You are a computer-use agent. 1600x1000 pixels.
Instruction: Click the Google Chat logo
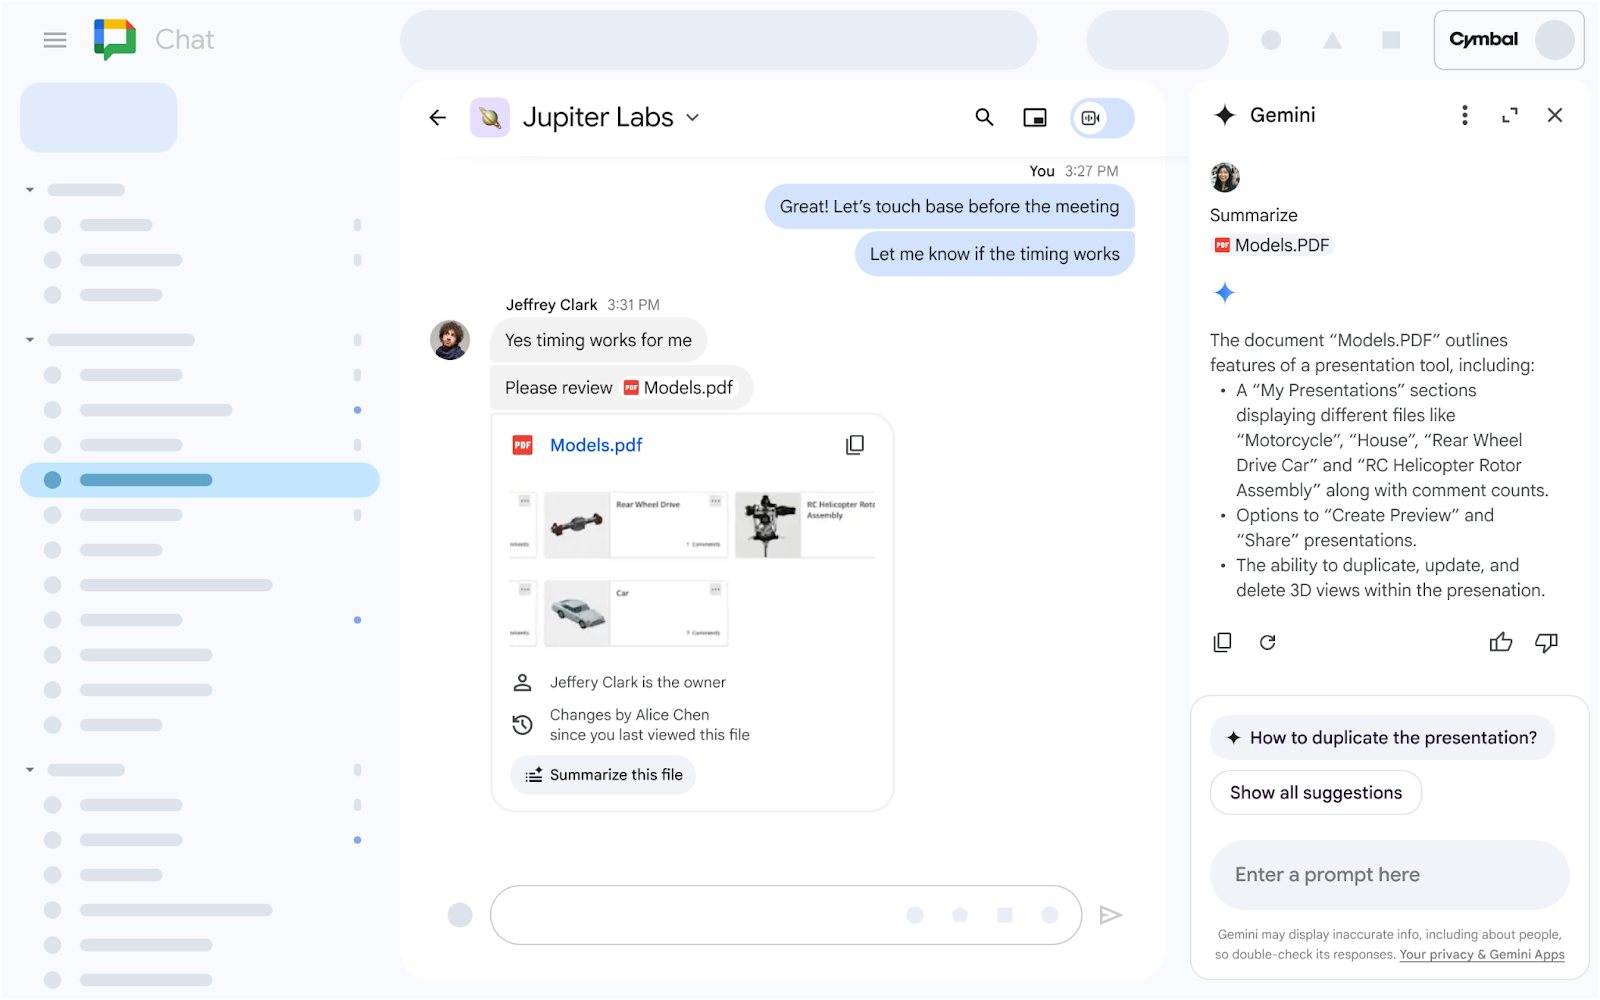[115, 39]
